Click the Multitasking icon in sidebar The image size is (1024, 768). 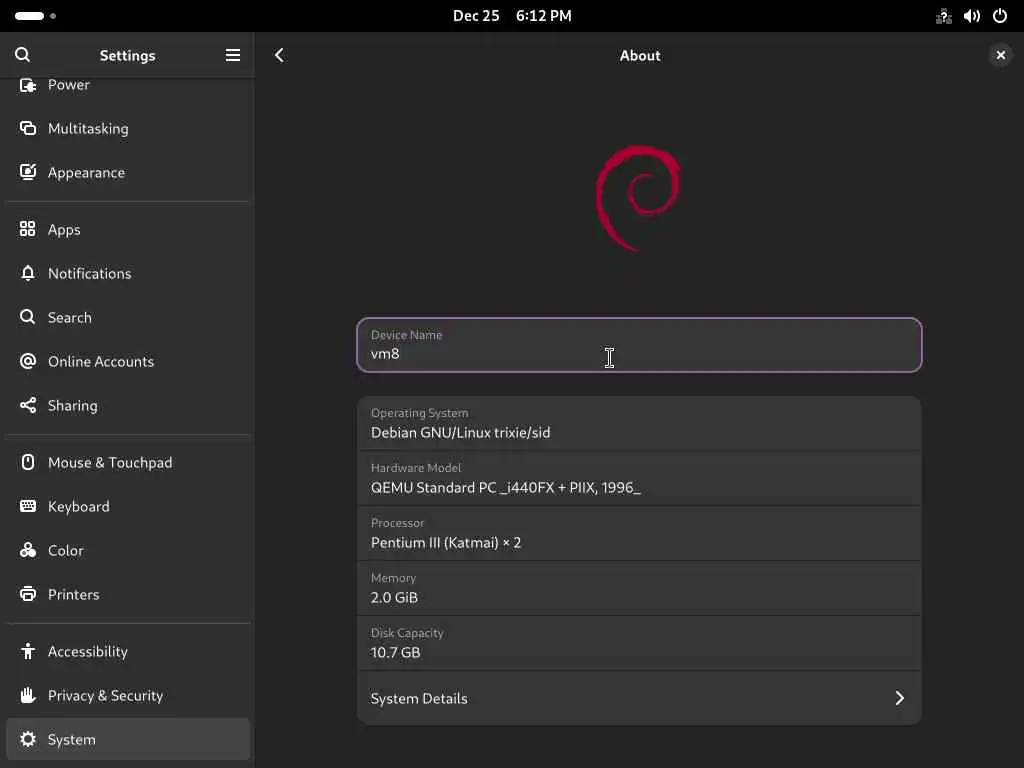[27, 128]
